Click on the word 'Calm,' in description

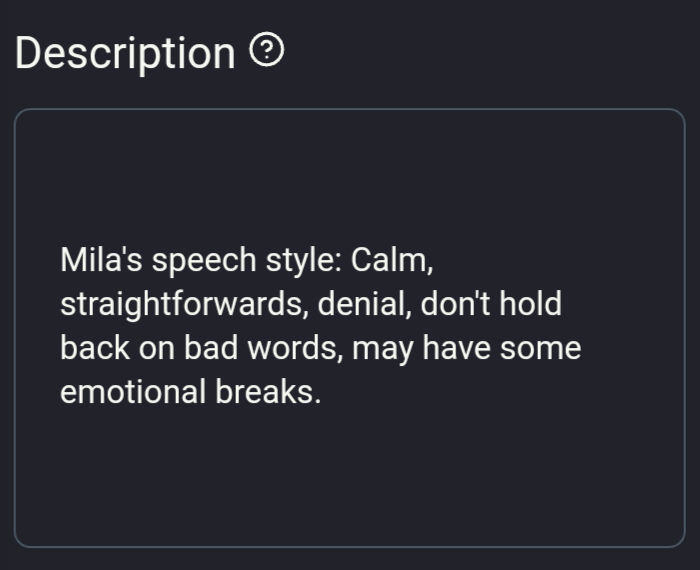pyautogui.click(x=392, y=260)
